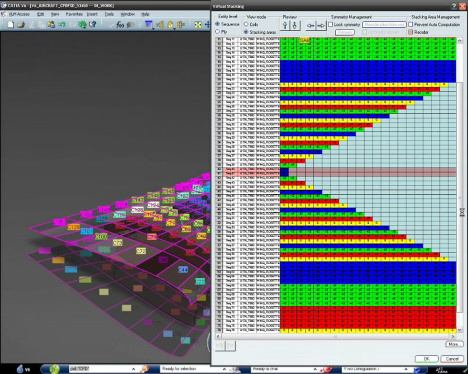This screenshot has width=468, height=374.
Task: Click the second greyed icon at dialog bottom-left
Action: click(231, 346)
